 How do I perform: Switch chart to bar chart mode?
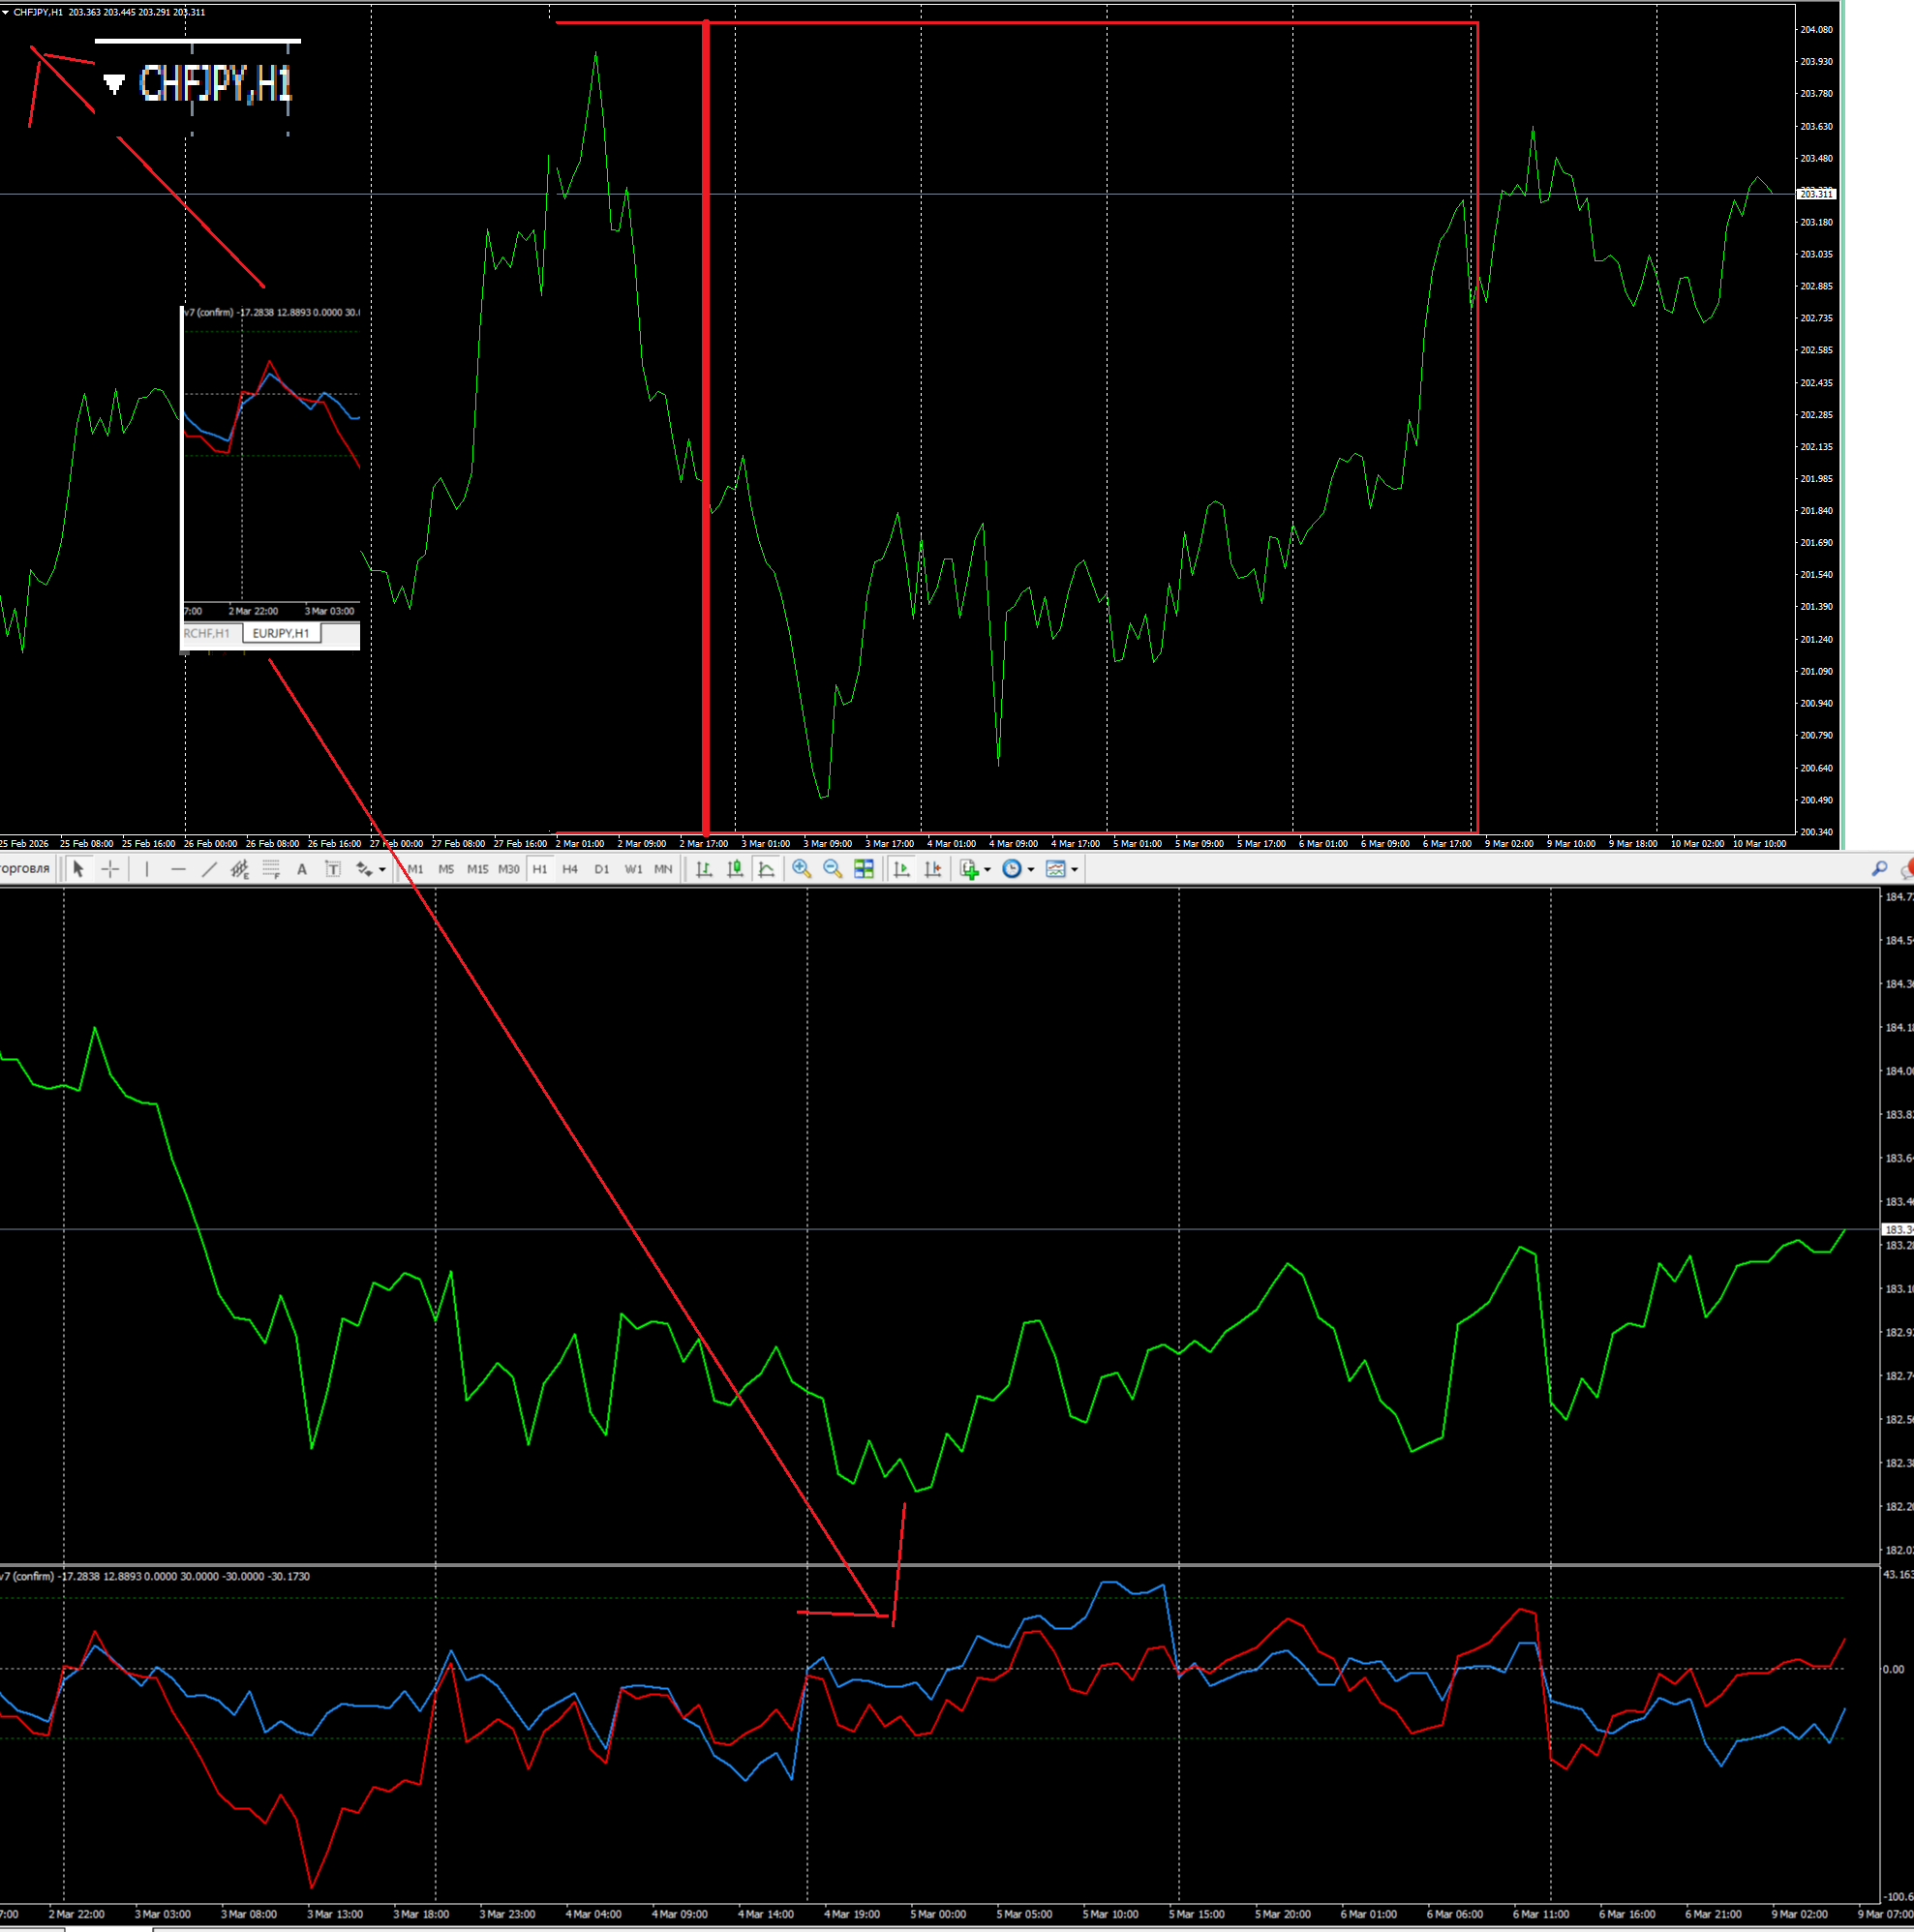point(704,869)
